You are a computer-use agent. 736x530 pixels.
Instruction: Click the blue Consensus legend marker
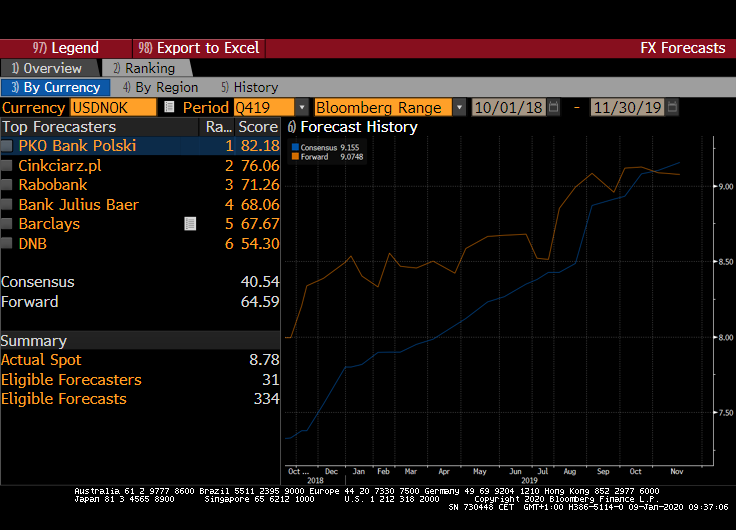pyautogui.click(x=295, y=148)
